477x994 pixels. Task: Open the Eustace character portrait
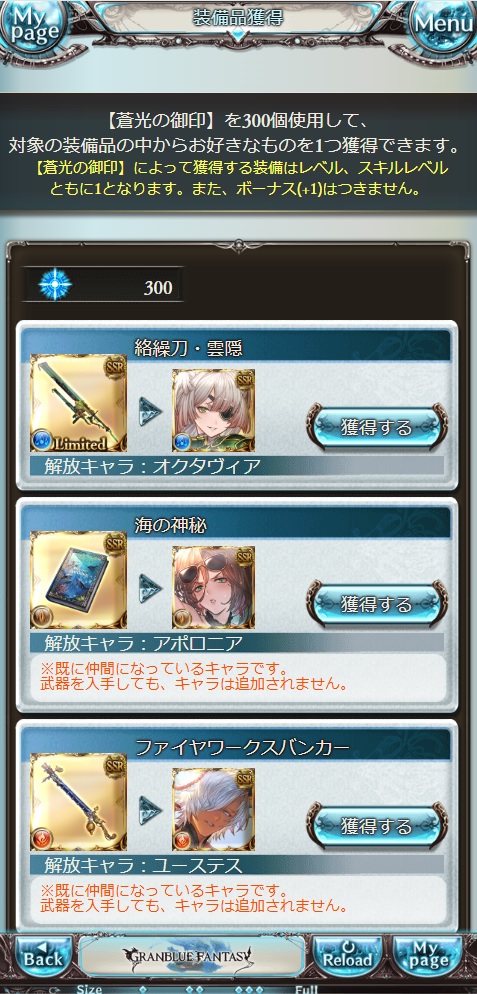click(214, 809)
